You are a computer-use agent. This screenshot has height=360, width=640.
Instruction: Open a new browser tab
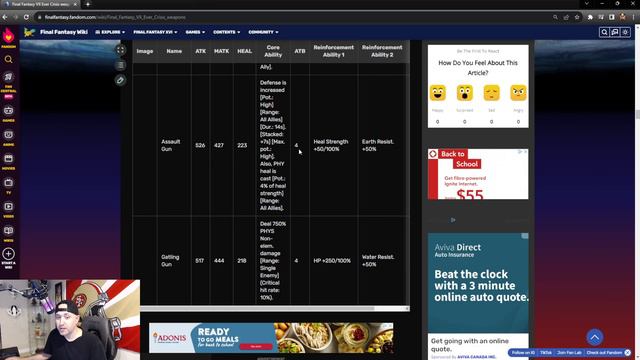pos(88,4)
